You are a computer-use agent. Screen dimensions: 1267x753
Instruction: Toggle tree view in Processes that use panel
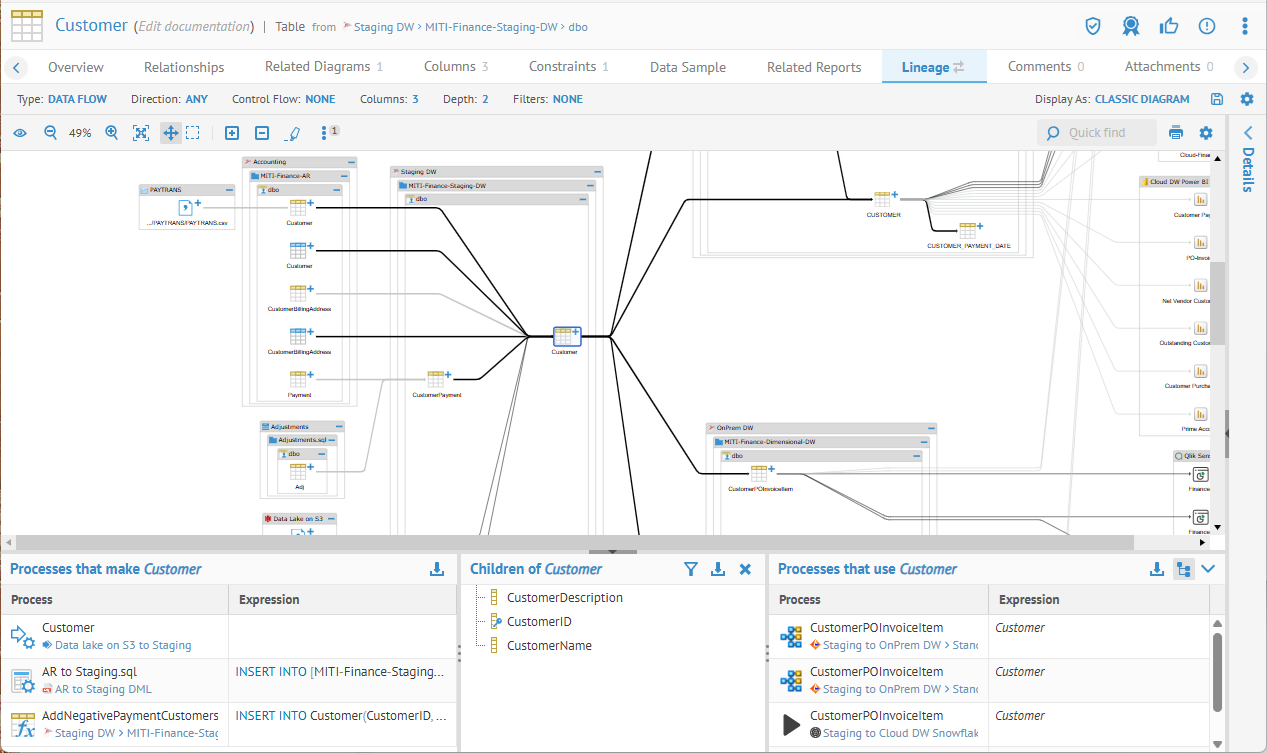(1183, 569)
